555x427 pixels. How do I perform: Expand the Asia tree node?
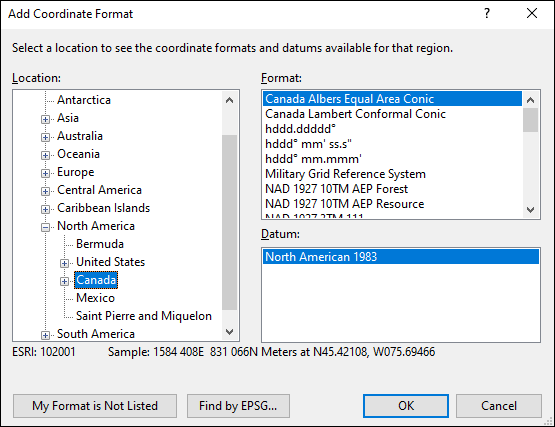(x=45, y=119)
